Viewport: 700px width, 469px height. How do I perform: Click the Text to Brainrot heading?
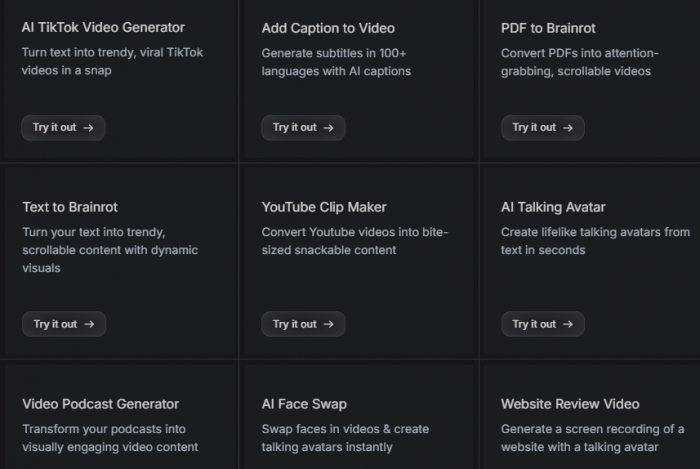[70, 207]
